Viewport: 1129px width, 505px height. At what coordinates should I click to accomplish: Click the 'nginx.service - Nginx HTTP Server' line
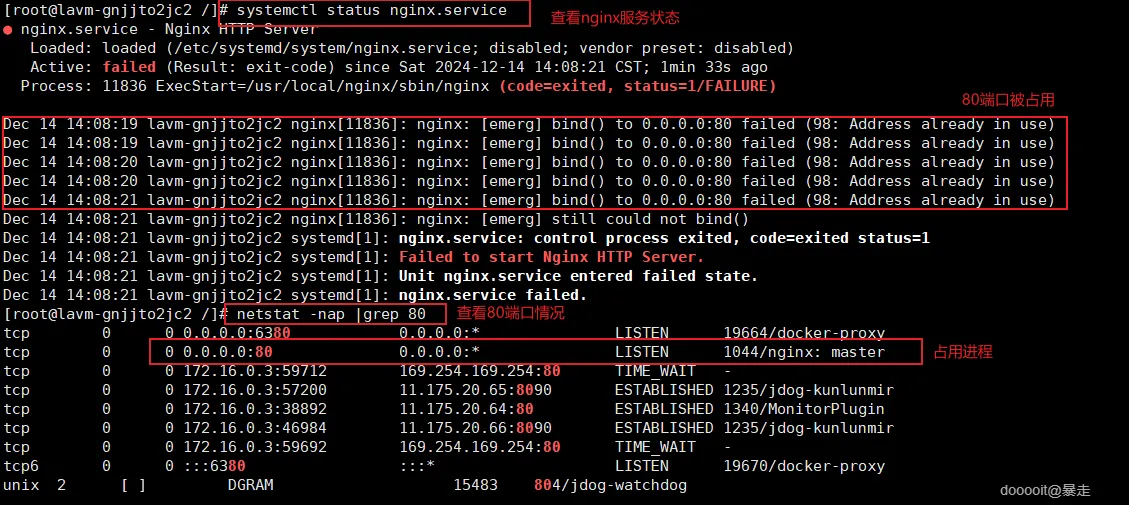(x=169, y=30)
